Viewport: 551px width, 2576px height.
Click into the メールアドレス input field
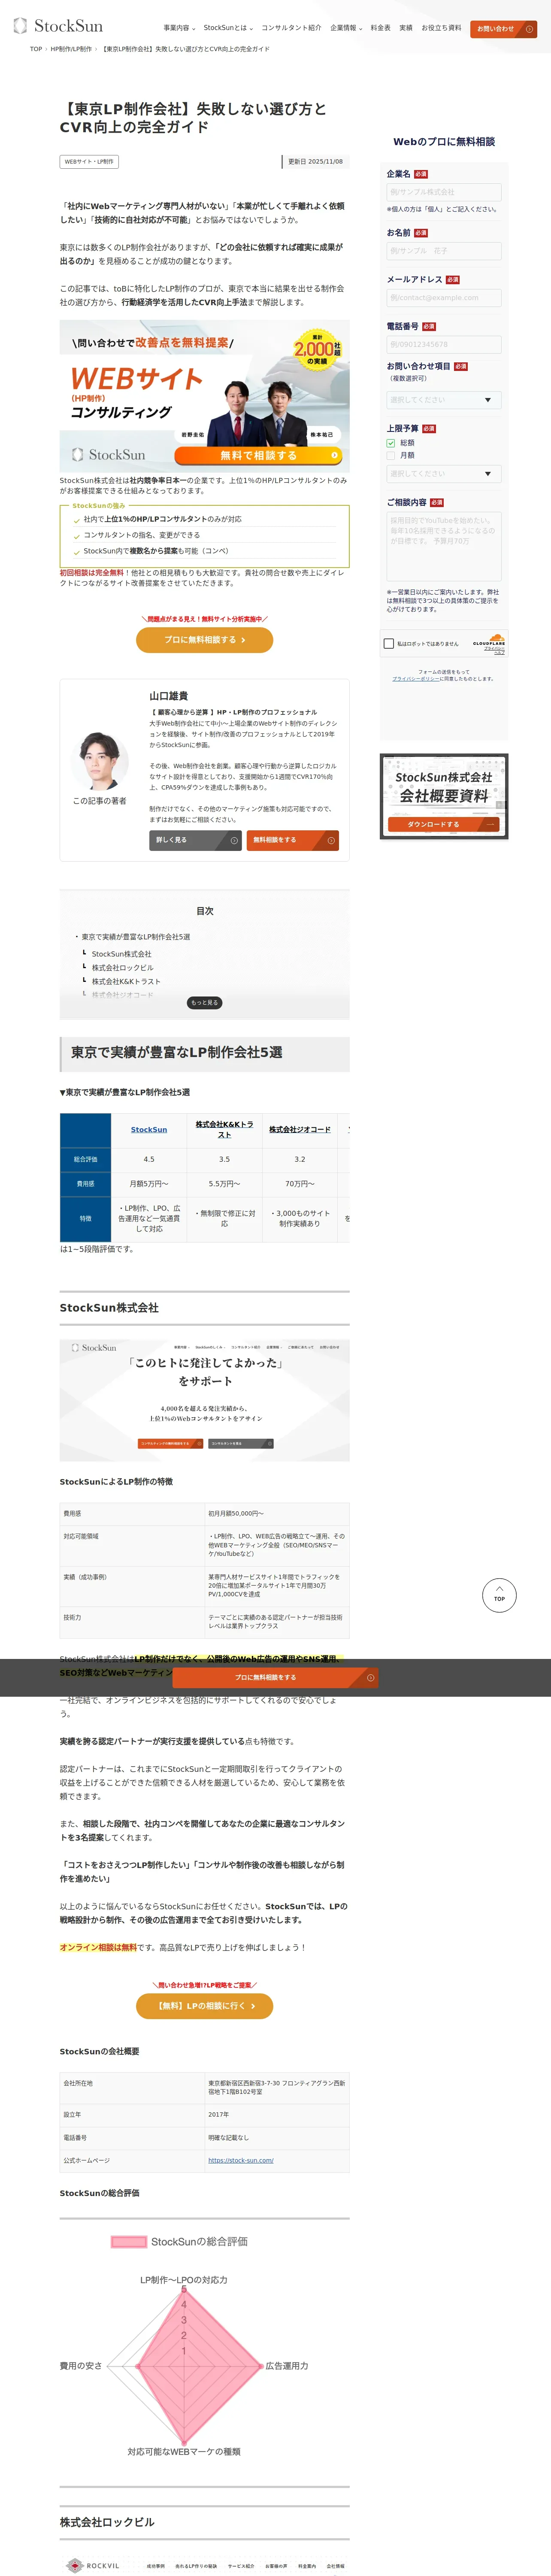point(444,298)
